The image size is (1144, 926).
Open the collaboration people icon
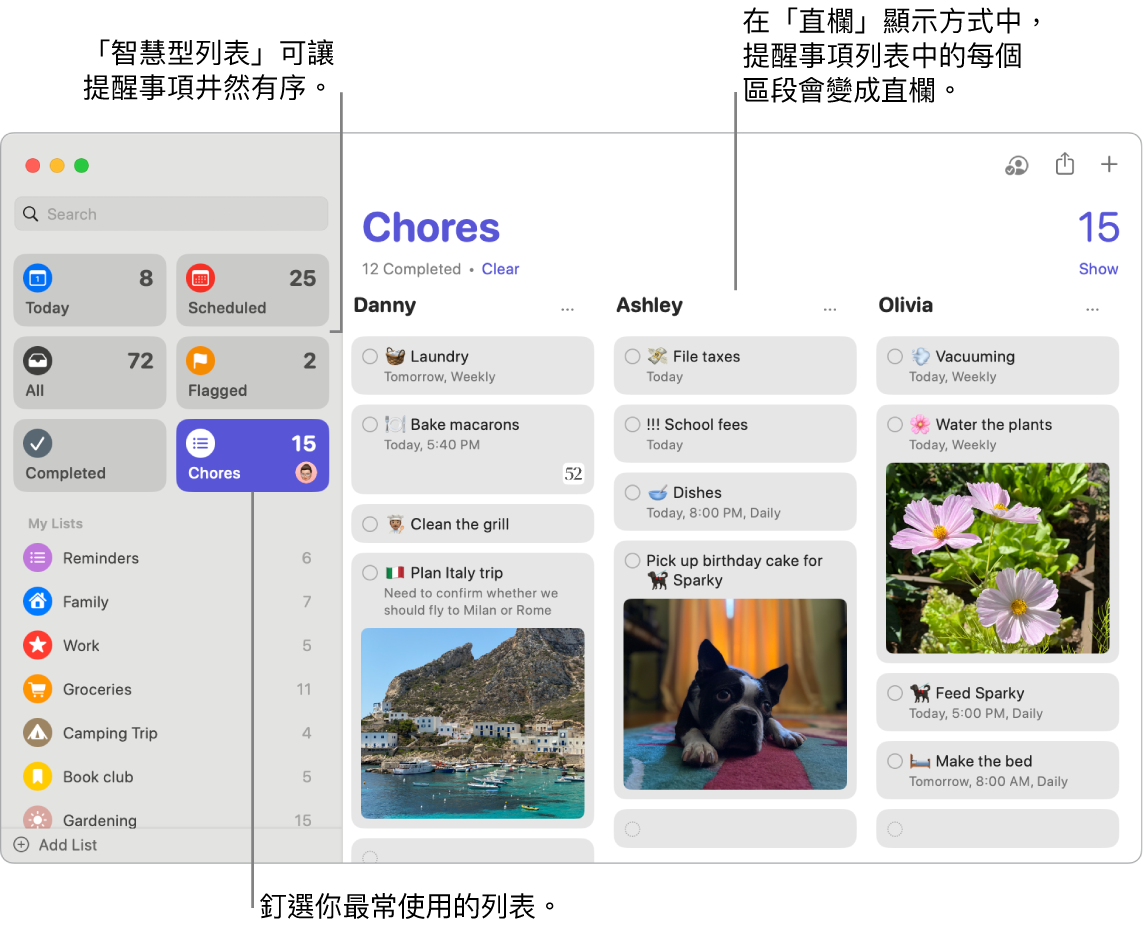(x=1016, y=166)
